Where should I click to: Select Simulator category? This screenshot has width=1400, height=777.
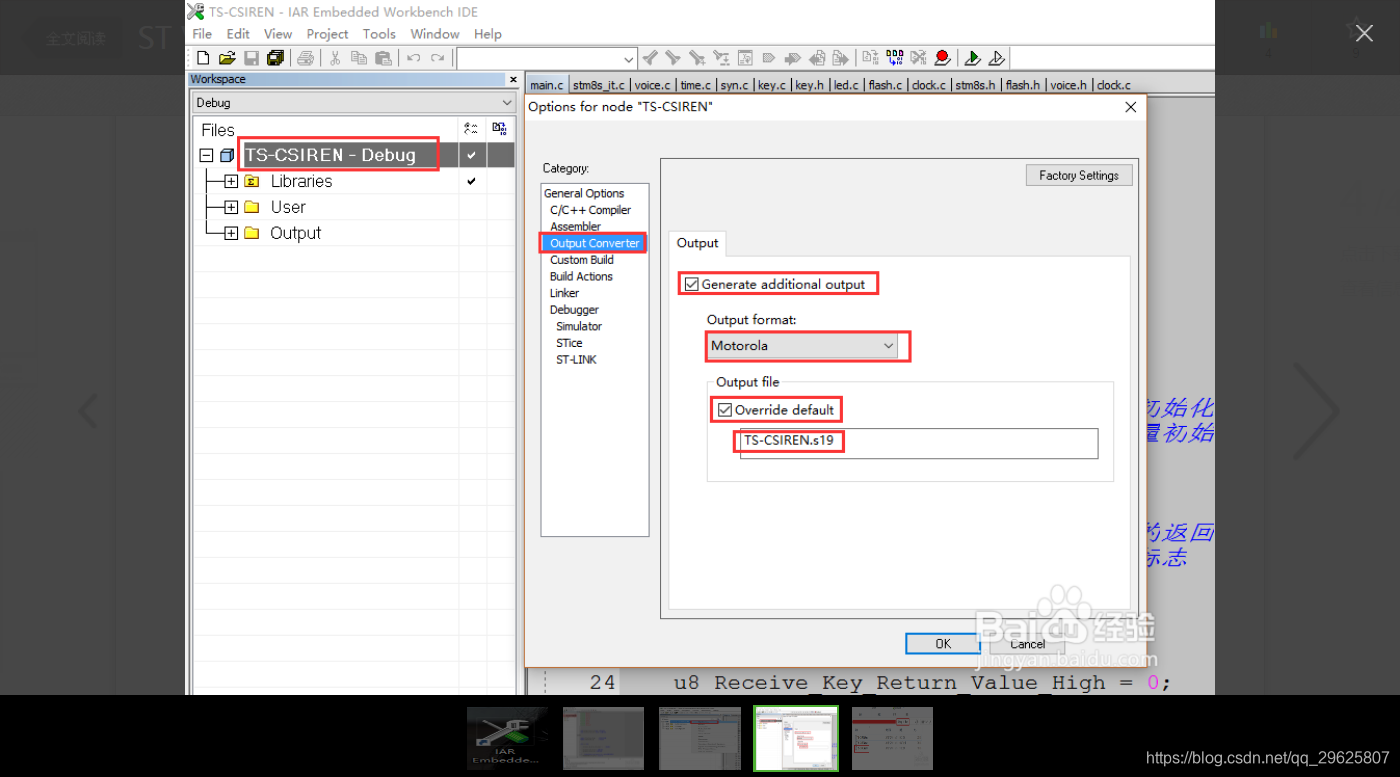(579, 326)
